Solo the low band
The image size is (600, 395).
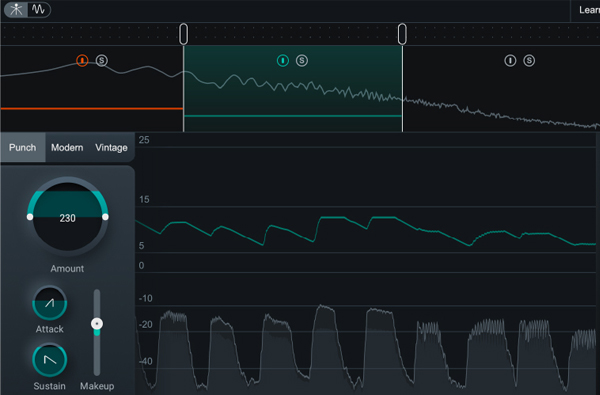coord(101,60)
